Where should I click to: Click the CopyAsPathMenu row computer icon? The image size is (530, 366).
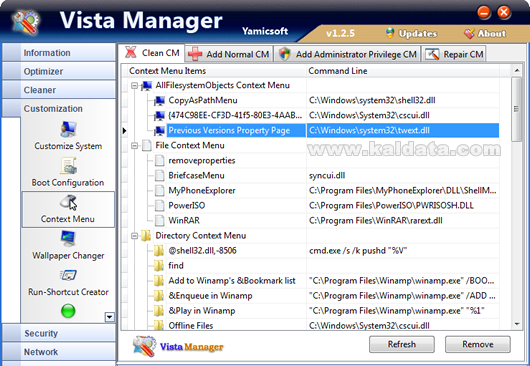(x=159, y=100)
